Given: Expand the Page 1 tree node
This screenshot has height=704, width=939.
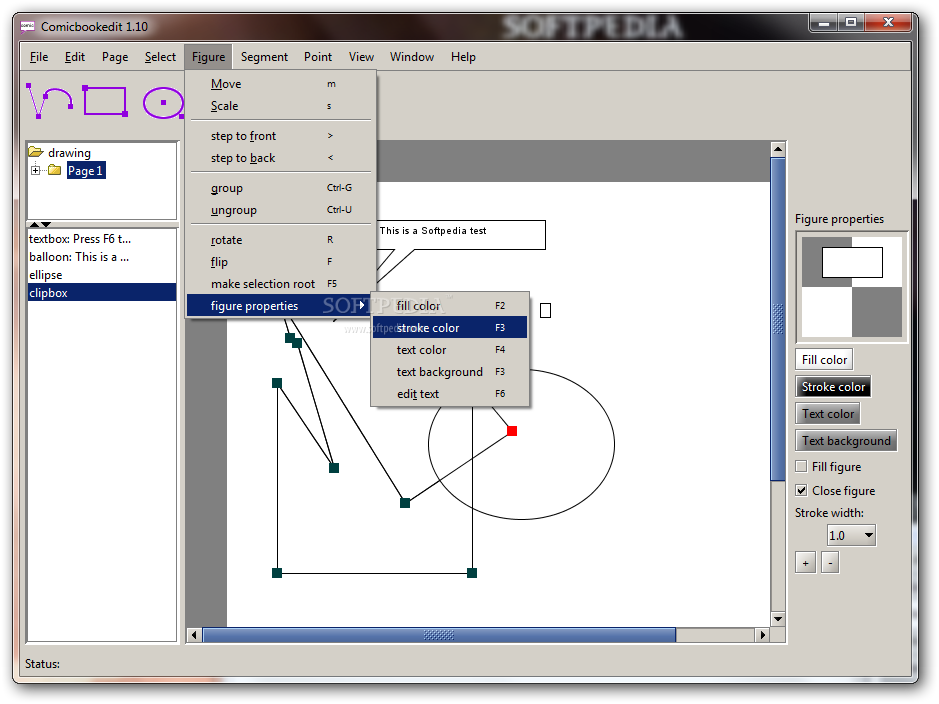Looking at the screenshot, I should [36, 170].
